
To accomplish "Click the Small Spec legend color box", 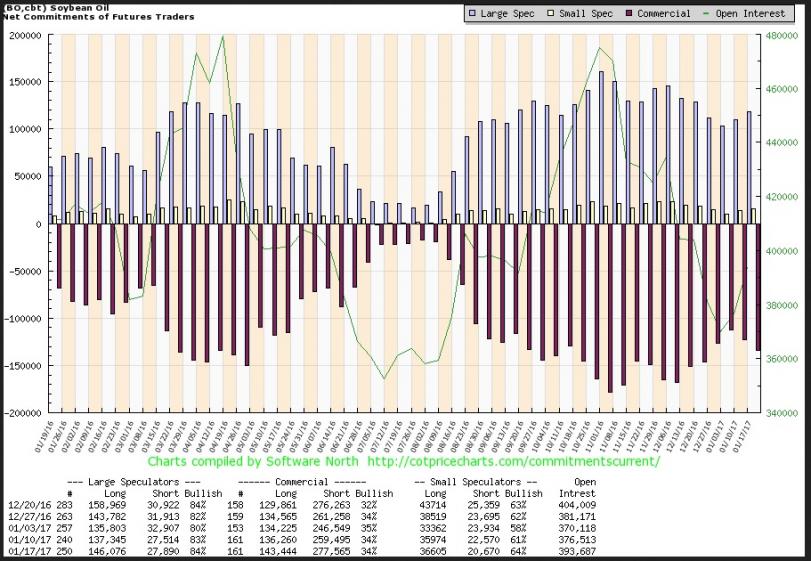I will coord(553,14).
